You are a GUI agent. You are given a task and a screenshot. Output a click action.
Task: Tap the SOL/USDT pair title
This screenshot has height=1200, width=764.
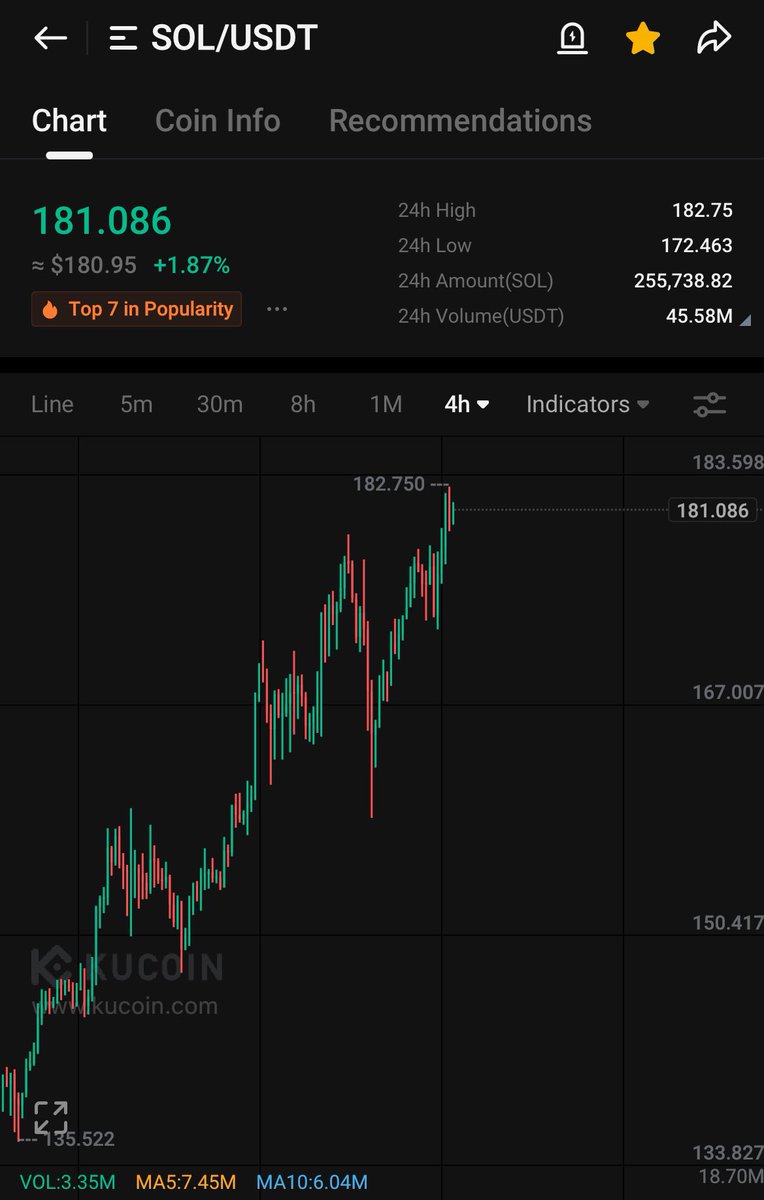[x=234, y=39]
